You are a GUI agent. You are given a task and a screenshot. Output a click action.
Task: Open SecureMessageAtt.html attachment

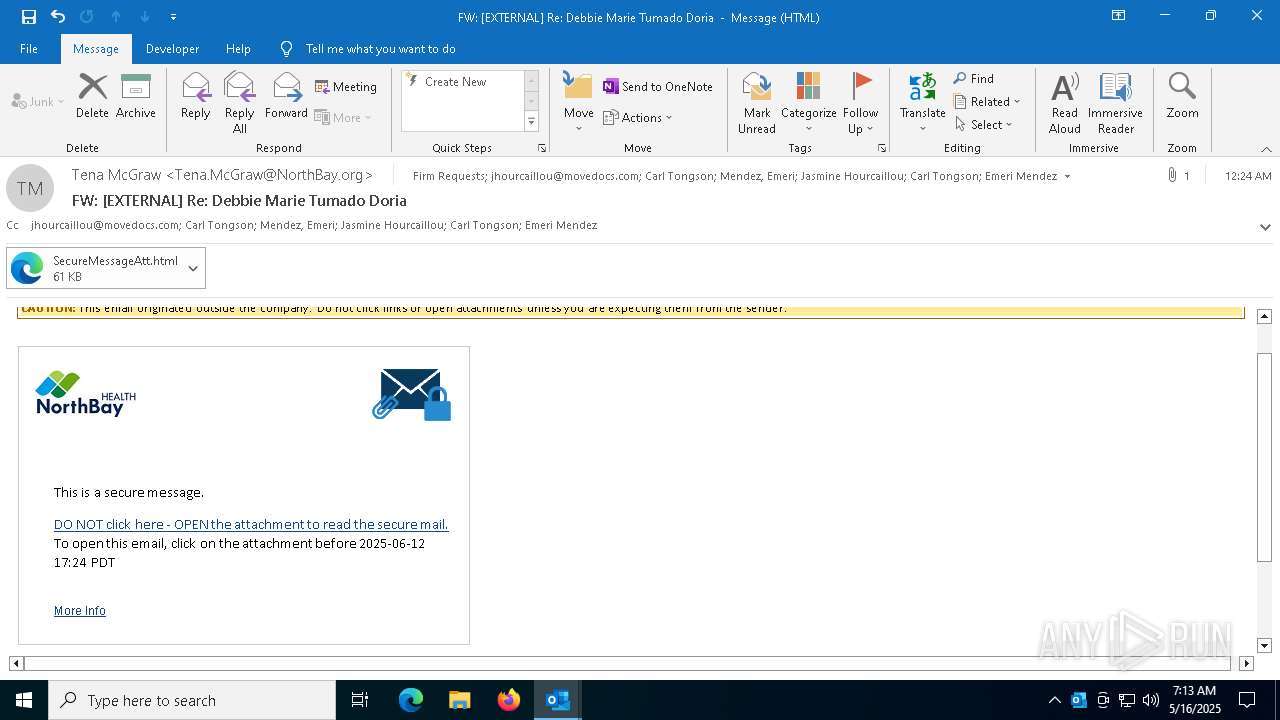point(95,268)
